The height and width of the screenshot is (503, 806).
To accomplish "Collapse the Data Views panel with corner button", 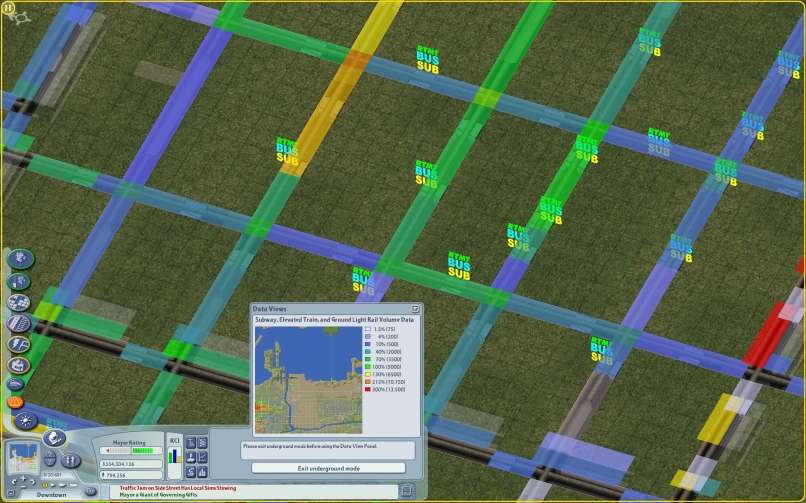I will coord(415,308).
